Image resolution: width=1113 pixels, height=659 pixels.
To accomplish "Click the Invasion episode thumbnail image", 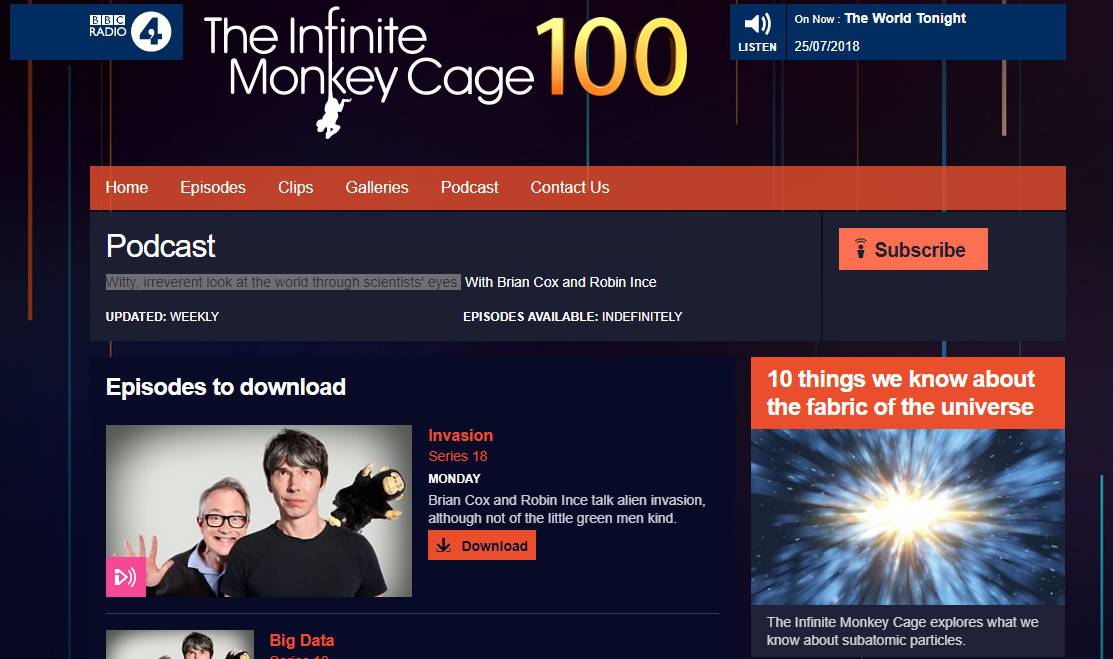I will 258,511.
